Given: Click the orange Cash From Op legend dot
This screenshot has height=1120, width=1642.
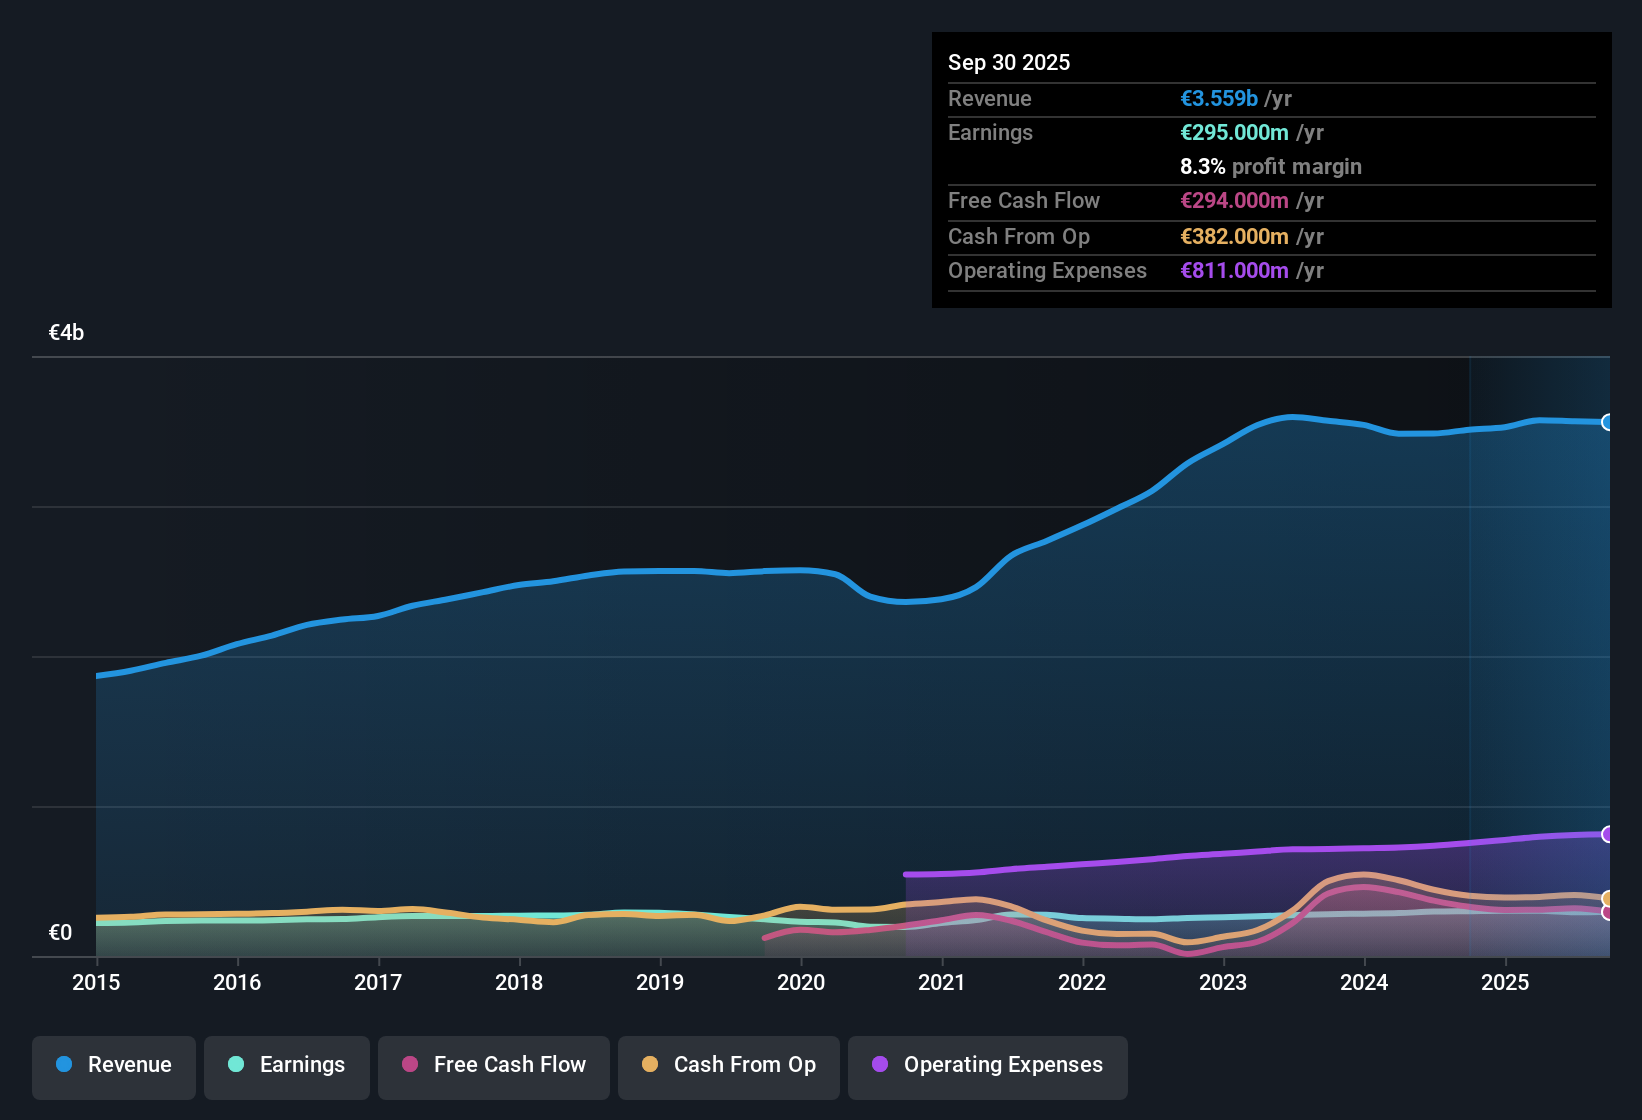Looking at the screenshot, I should click(x=649, y=1065).
